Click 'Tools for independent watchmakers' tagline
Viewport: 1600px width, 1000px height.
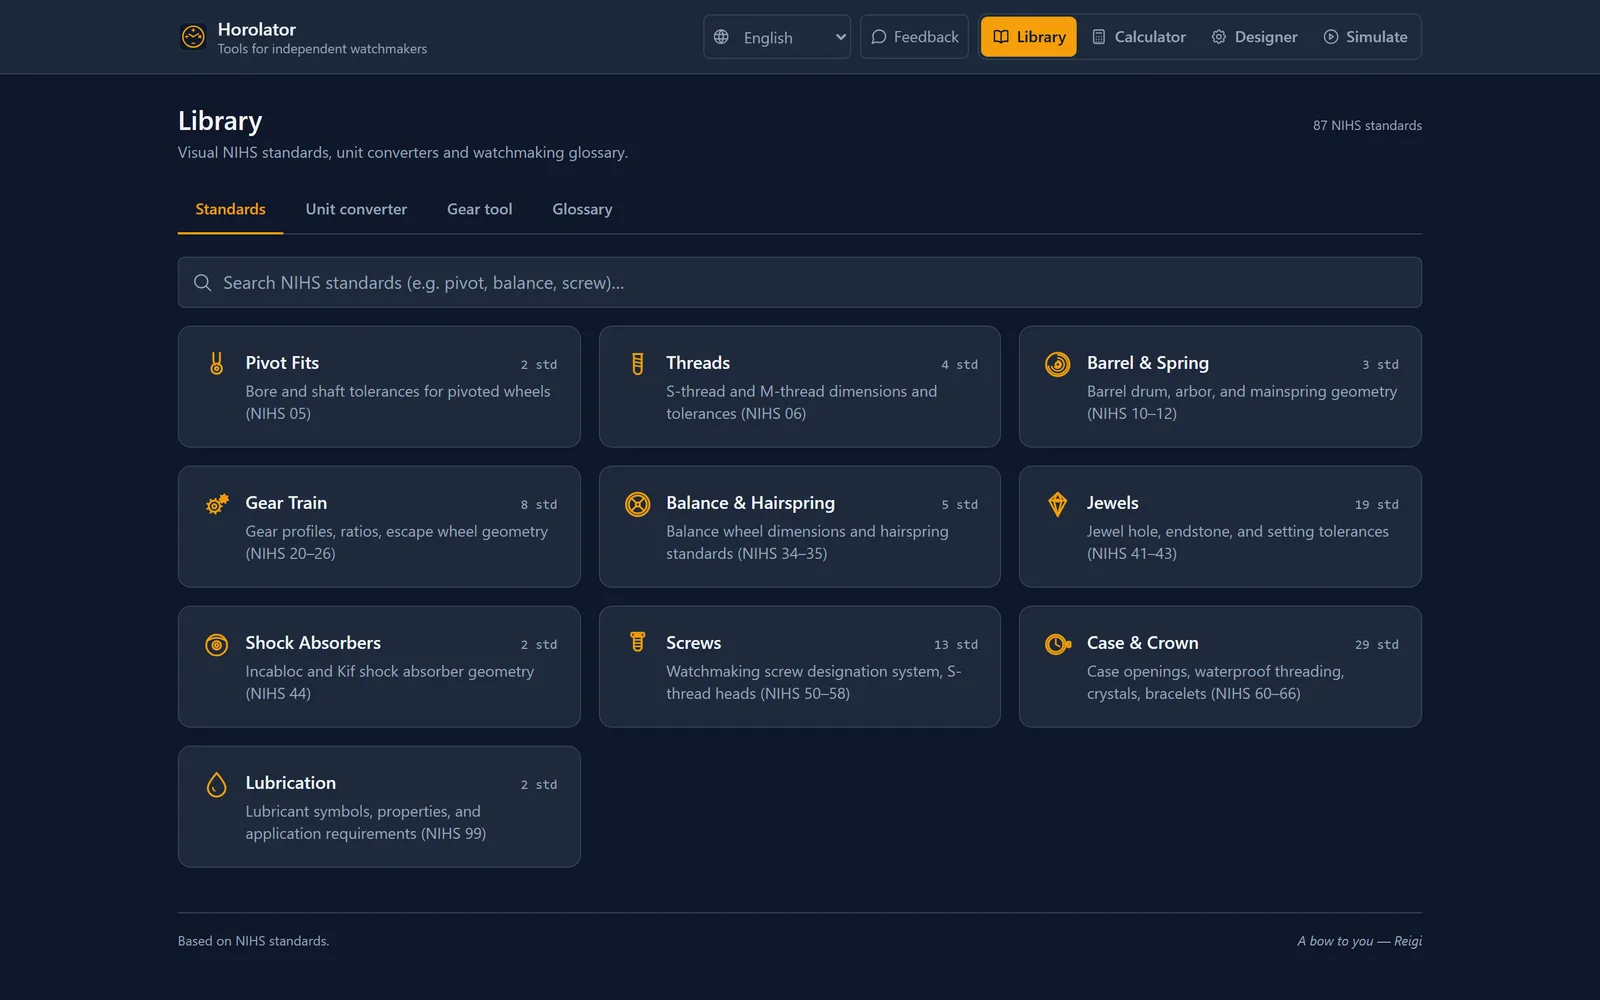pyautogui.click(x=322, y=49)
